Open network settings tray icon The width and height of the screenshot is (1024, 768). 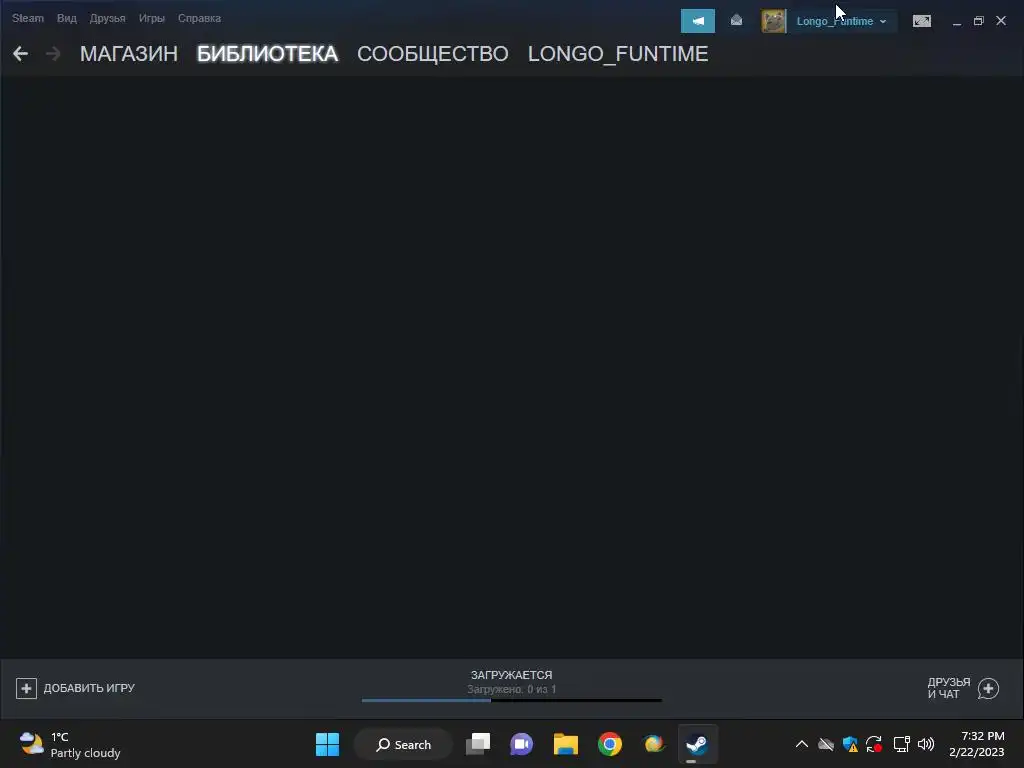pyautogui.click(x=902, y=744)
